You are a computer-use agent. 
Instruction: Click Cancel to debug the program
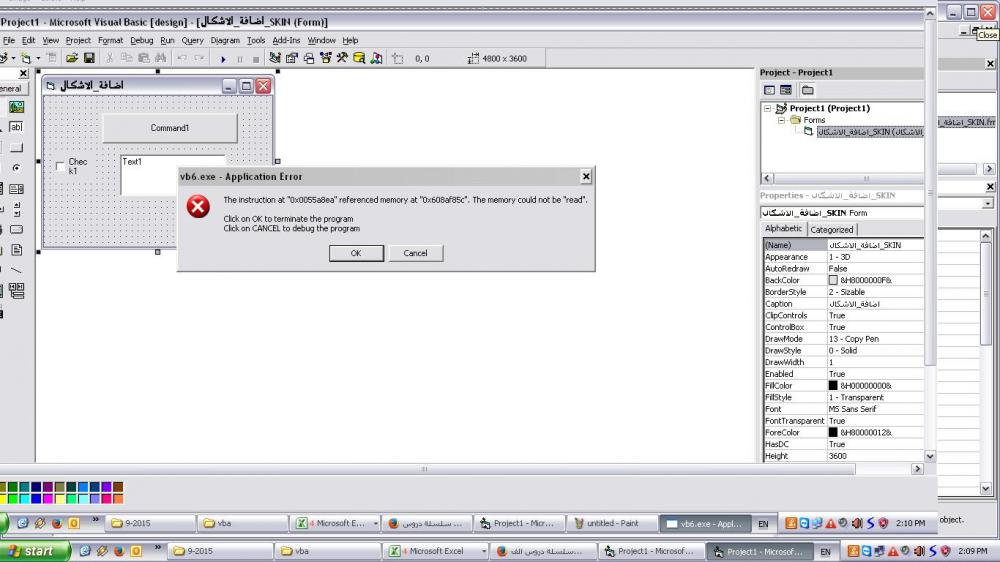coord(415,253)
